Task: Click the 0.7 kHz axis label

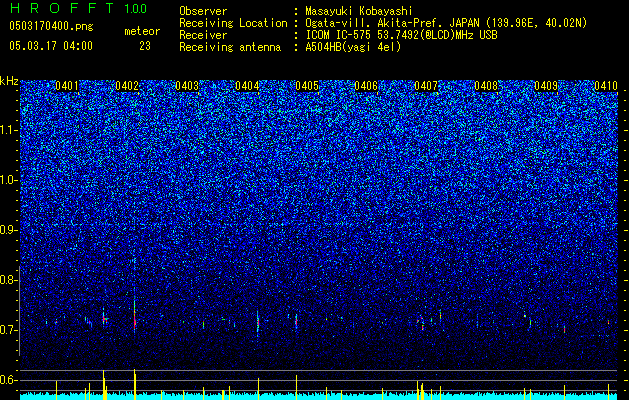Action: coord(9,330)
